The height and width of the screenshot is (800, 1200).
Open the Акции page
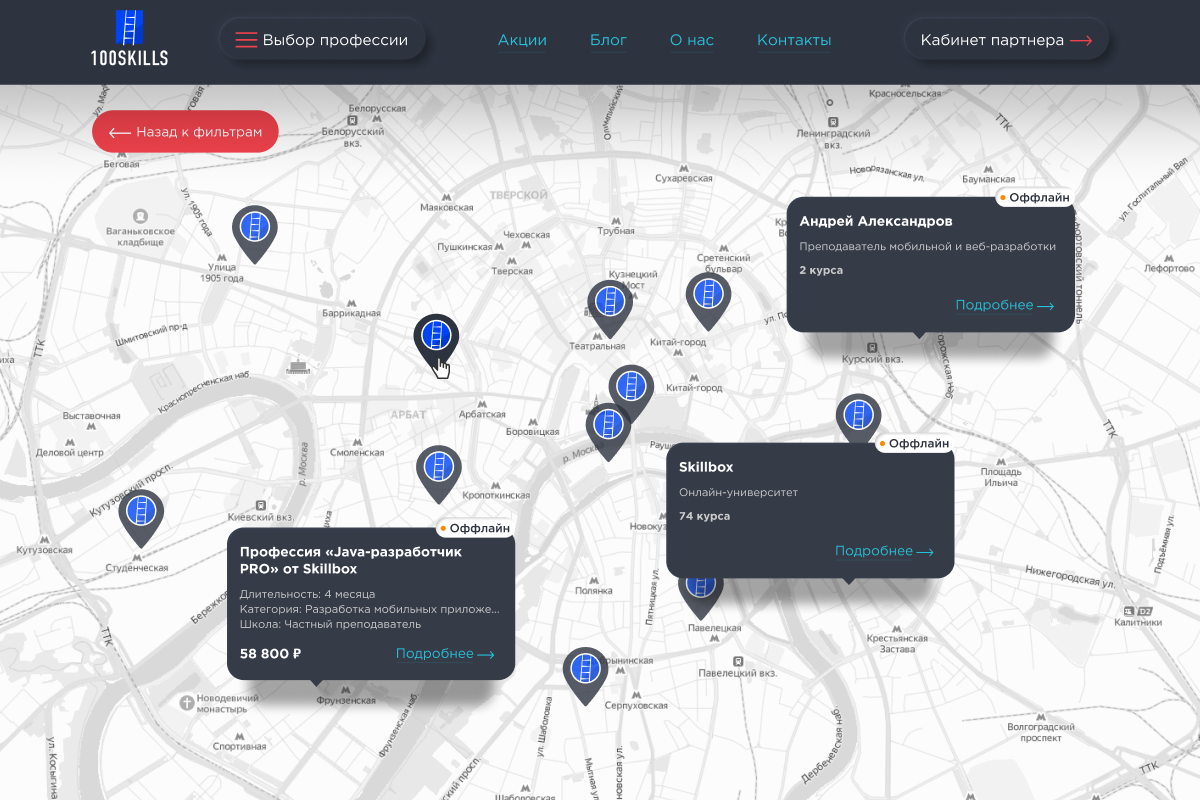pyautogui.click(x=522, y=40)
